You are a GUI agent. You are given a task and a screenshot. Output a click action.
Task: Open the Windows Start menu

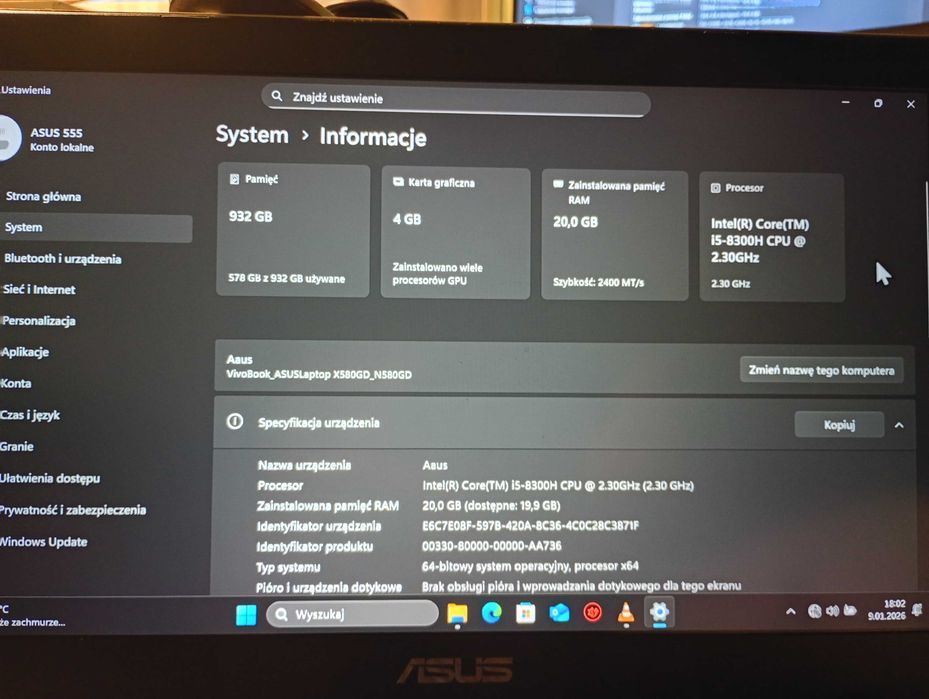pos(246,615)
